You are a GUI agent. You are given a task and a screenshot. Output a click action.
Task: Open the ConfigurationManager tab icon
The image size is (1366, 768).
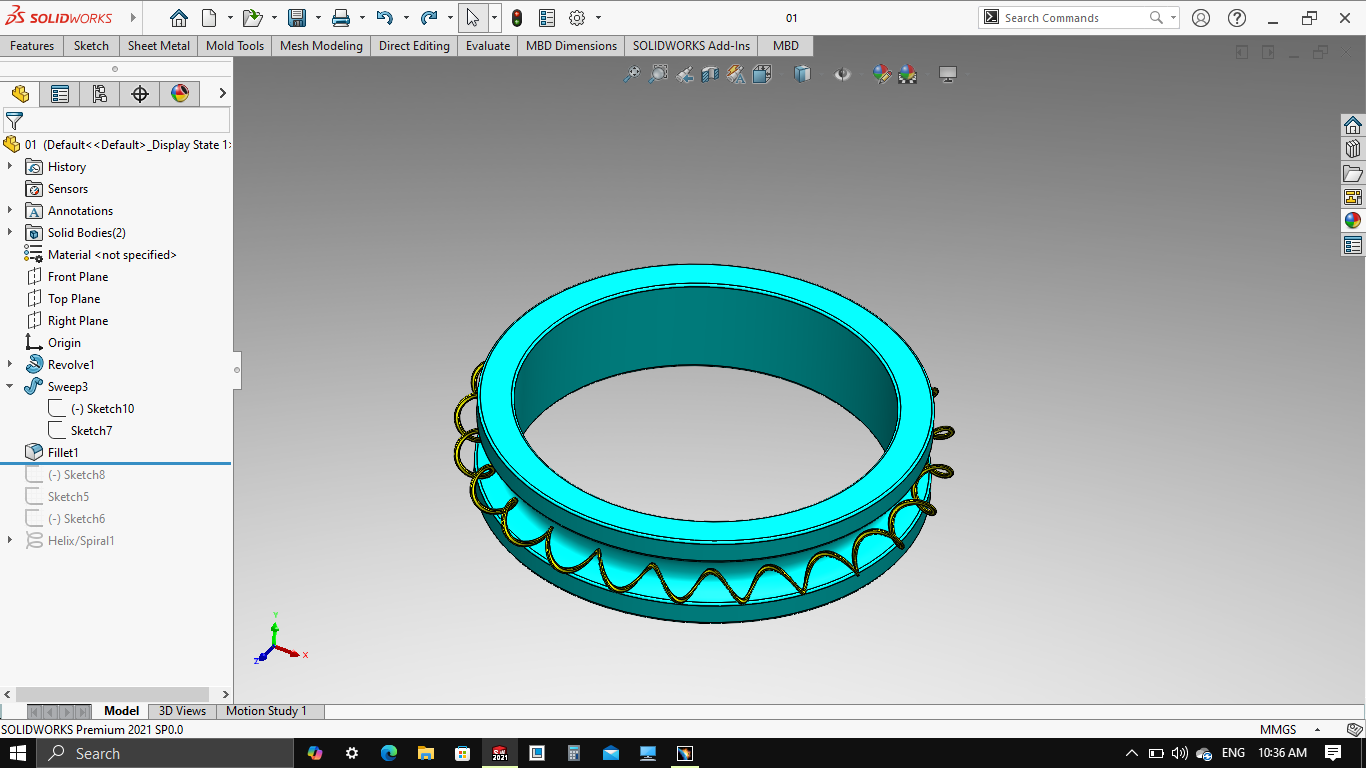[x=100, y=94]
